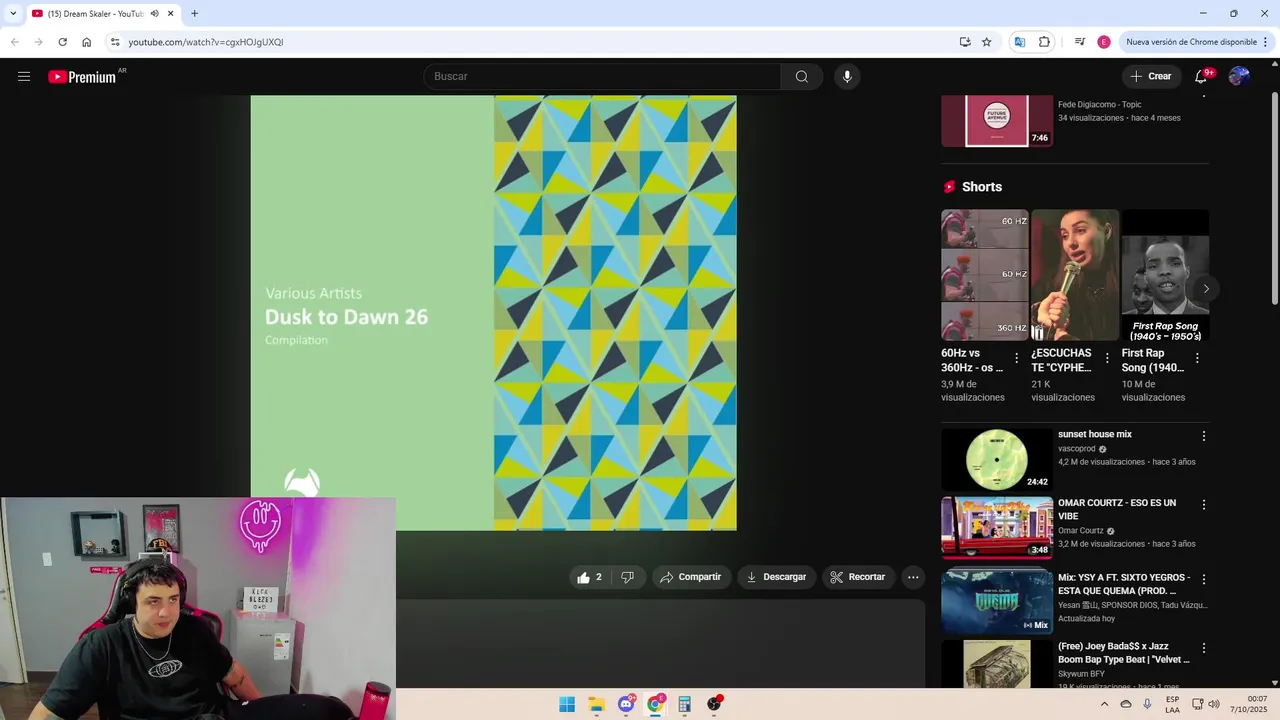Click the Omar Courtz channel name
Image resolution: width=1280 pixels, height=720 pixels.
(1081, 531)
